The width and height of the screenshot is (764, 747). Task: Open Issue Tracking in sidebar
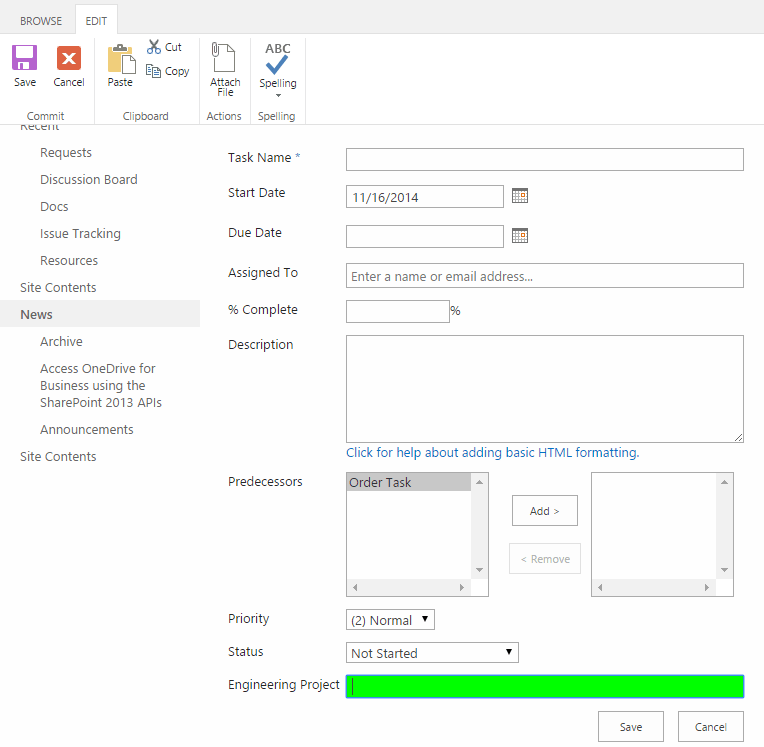click(80, 234)
